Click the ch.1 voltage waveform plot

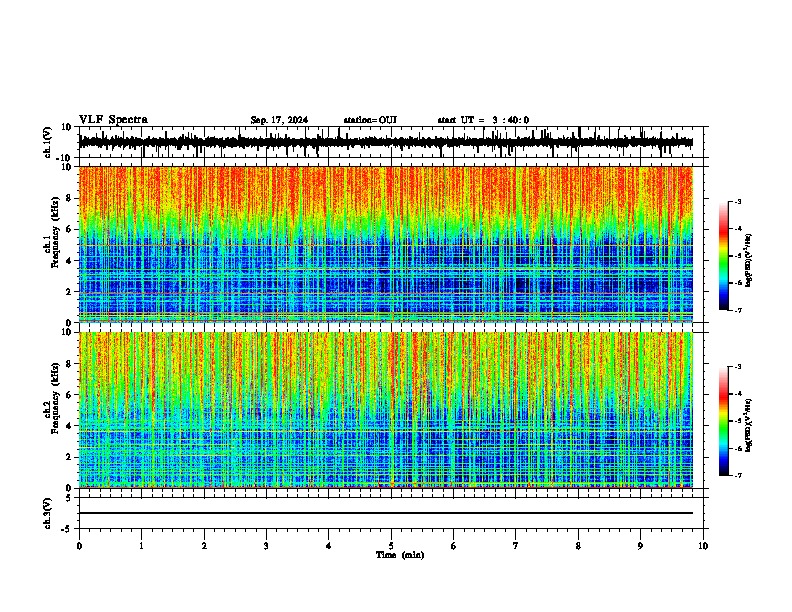point(386,142)
